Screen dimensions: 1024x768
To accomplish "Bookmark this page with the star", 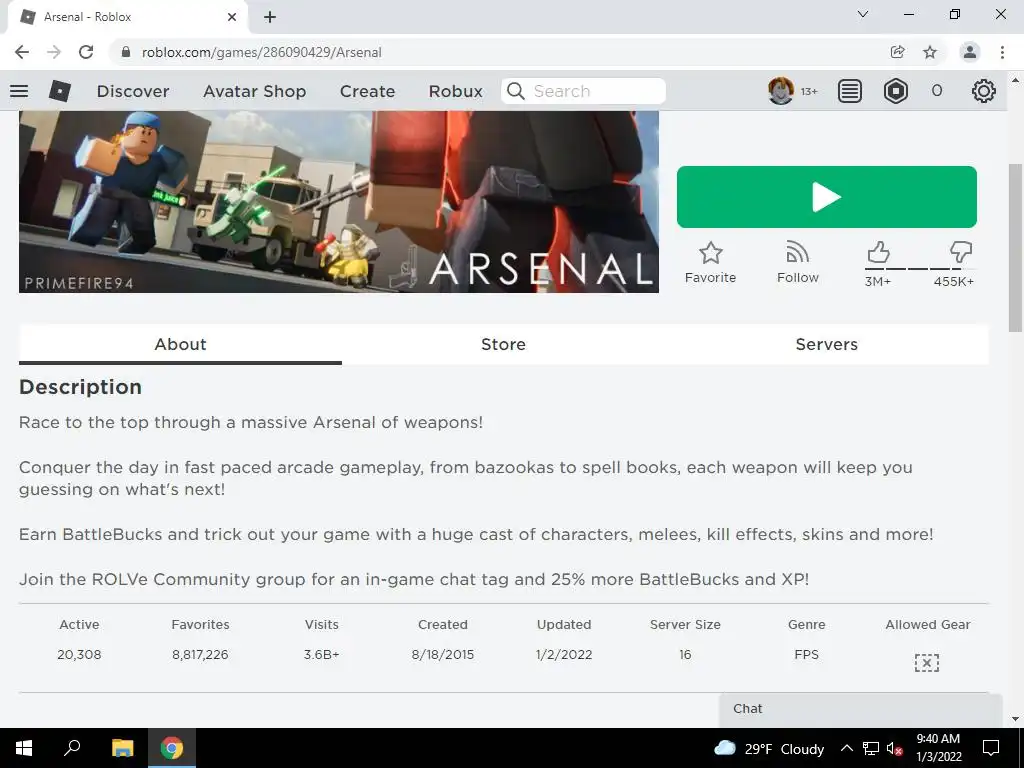I will point(930,52).
